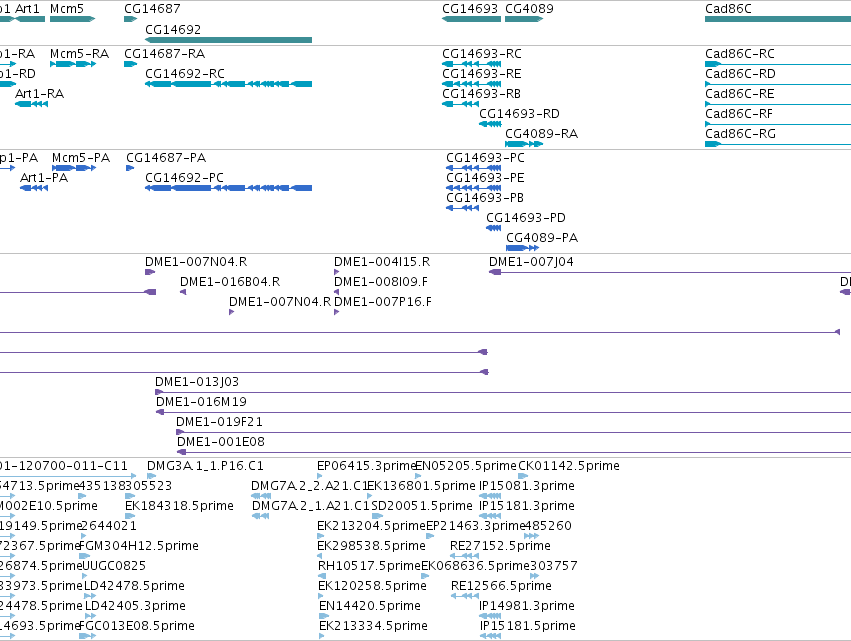Click the Mcm5-PA protein label

click(x=81, y=158)
